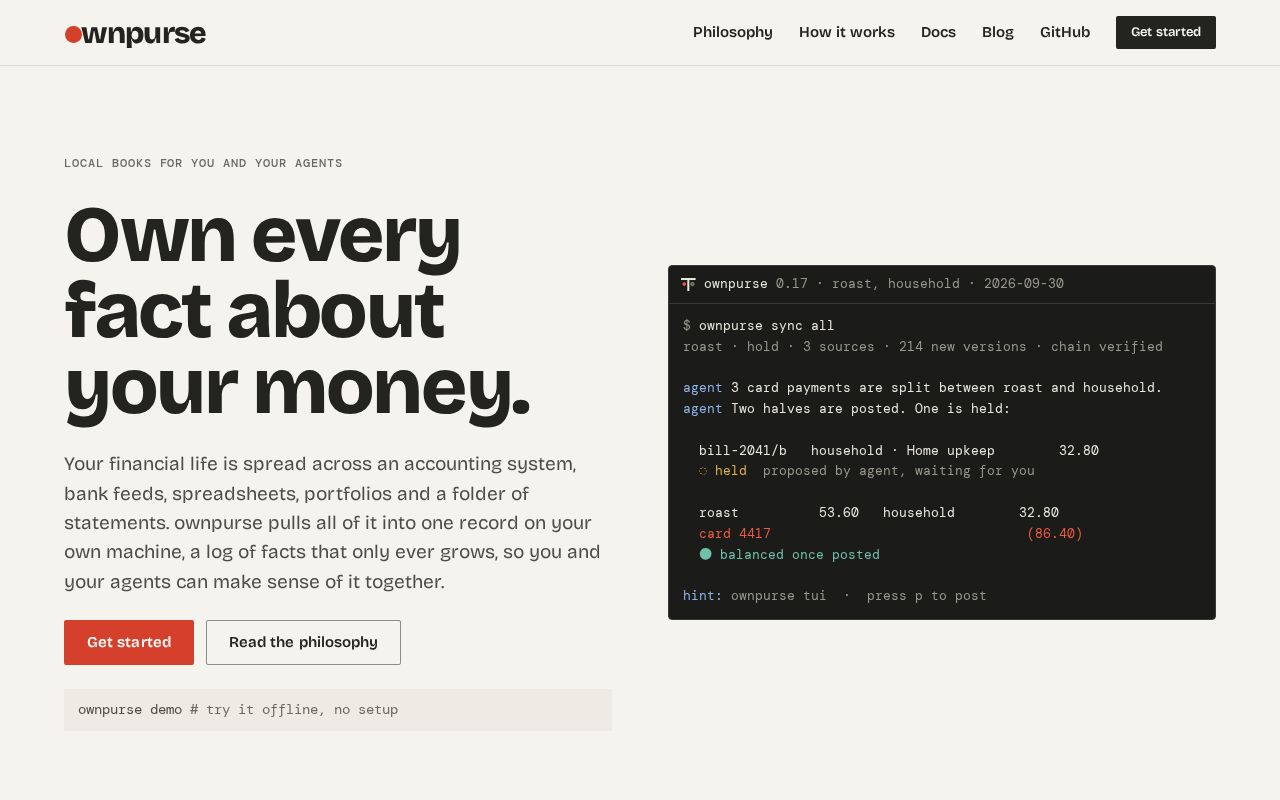Viewport: 1280px width, 800px height.
Task: Click the 'roast 53.60 household 32.80' terminal line
Action: pos(879,513)
